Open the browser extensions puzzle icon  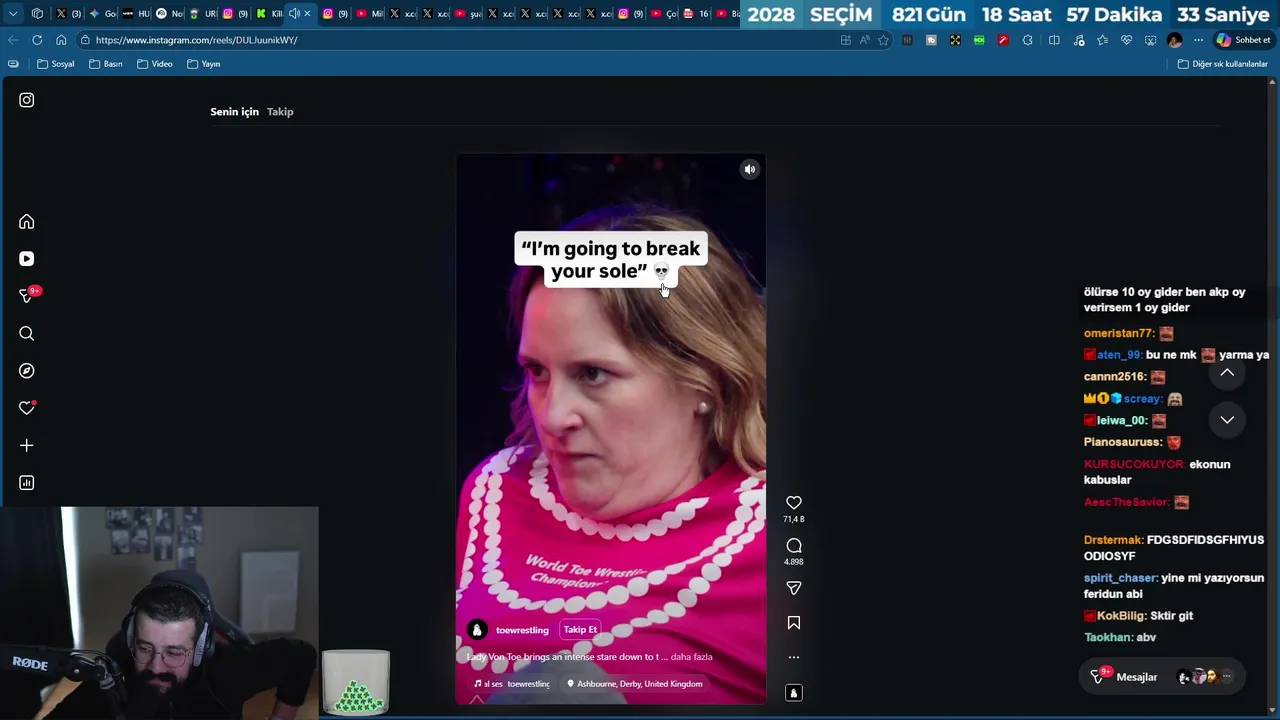pos(1027,40)
